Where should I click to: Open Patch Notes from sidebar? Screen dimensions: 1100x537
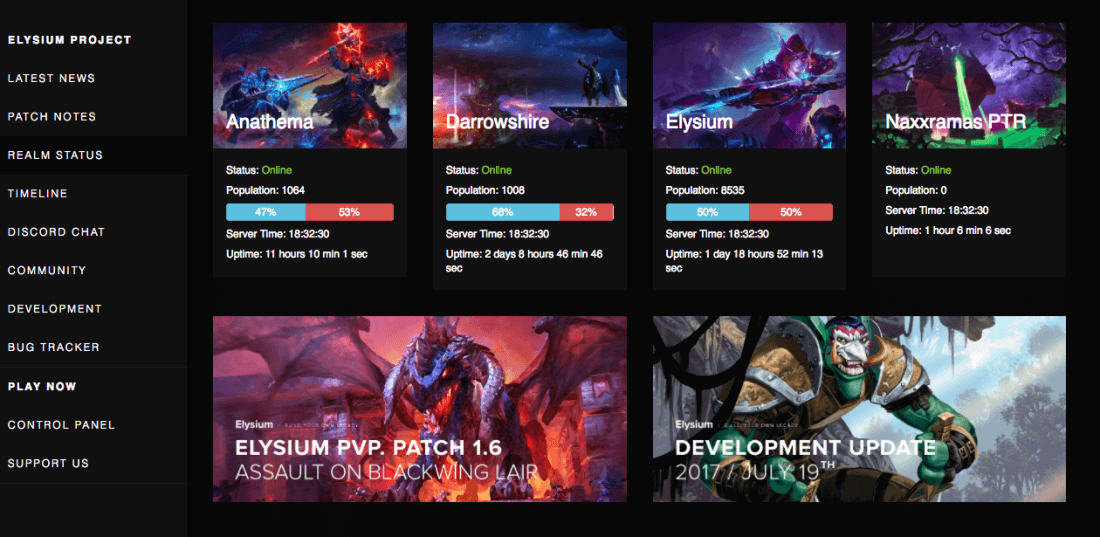pyautogui.click(x=52, y=117)
